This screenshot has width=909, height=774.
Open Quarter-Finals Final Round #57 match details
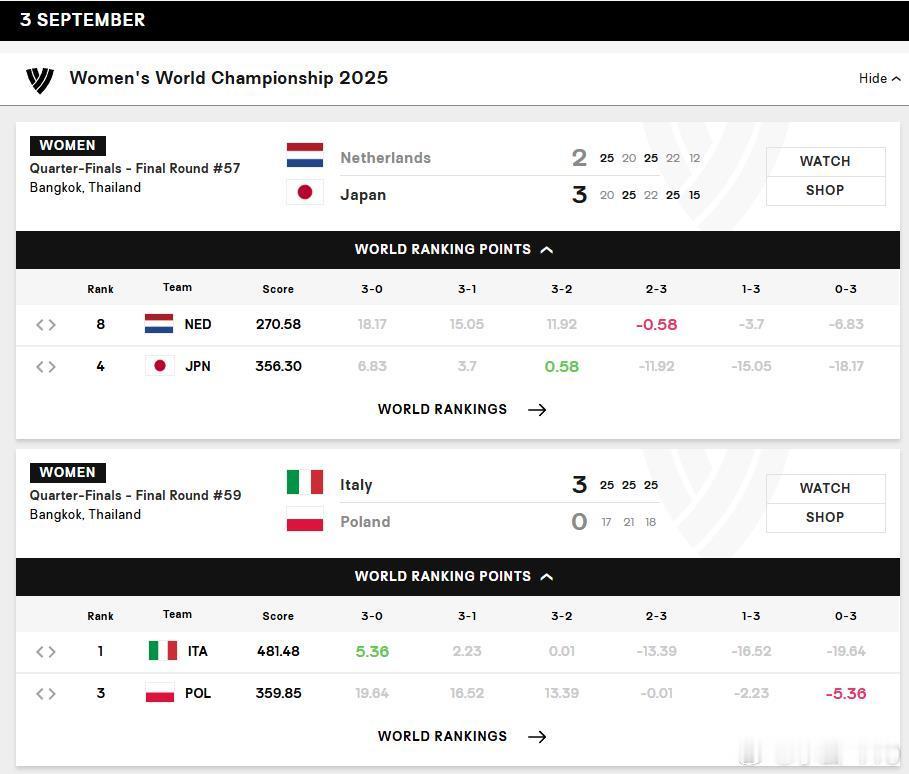134,169
